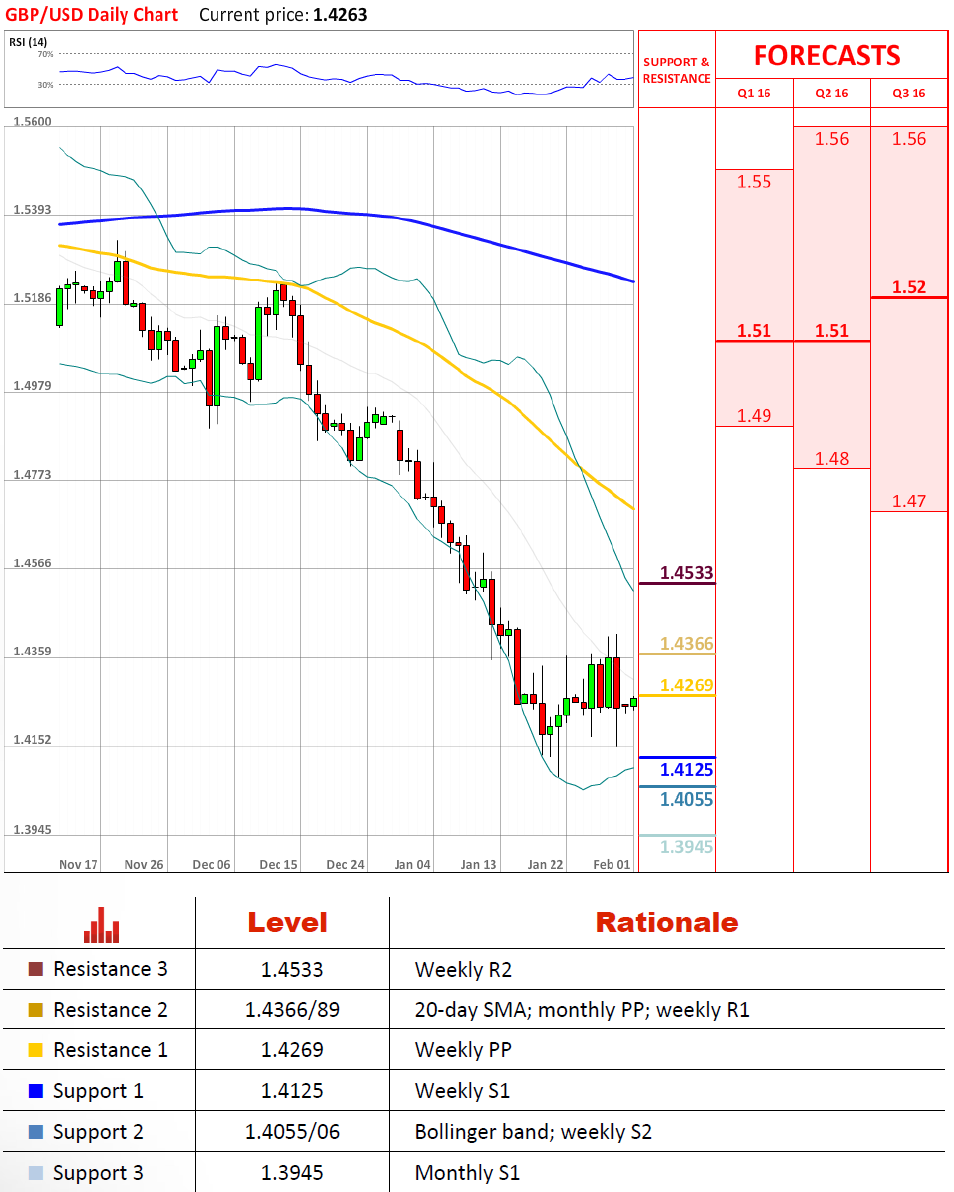The width and height of the screenshot is (954, 1192).
Task: Select the 'Q2 16' forecast column header
Action: click(832, 93)
